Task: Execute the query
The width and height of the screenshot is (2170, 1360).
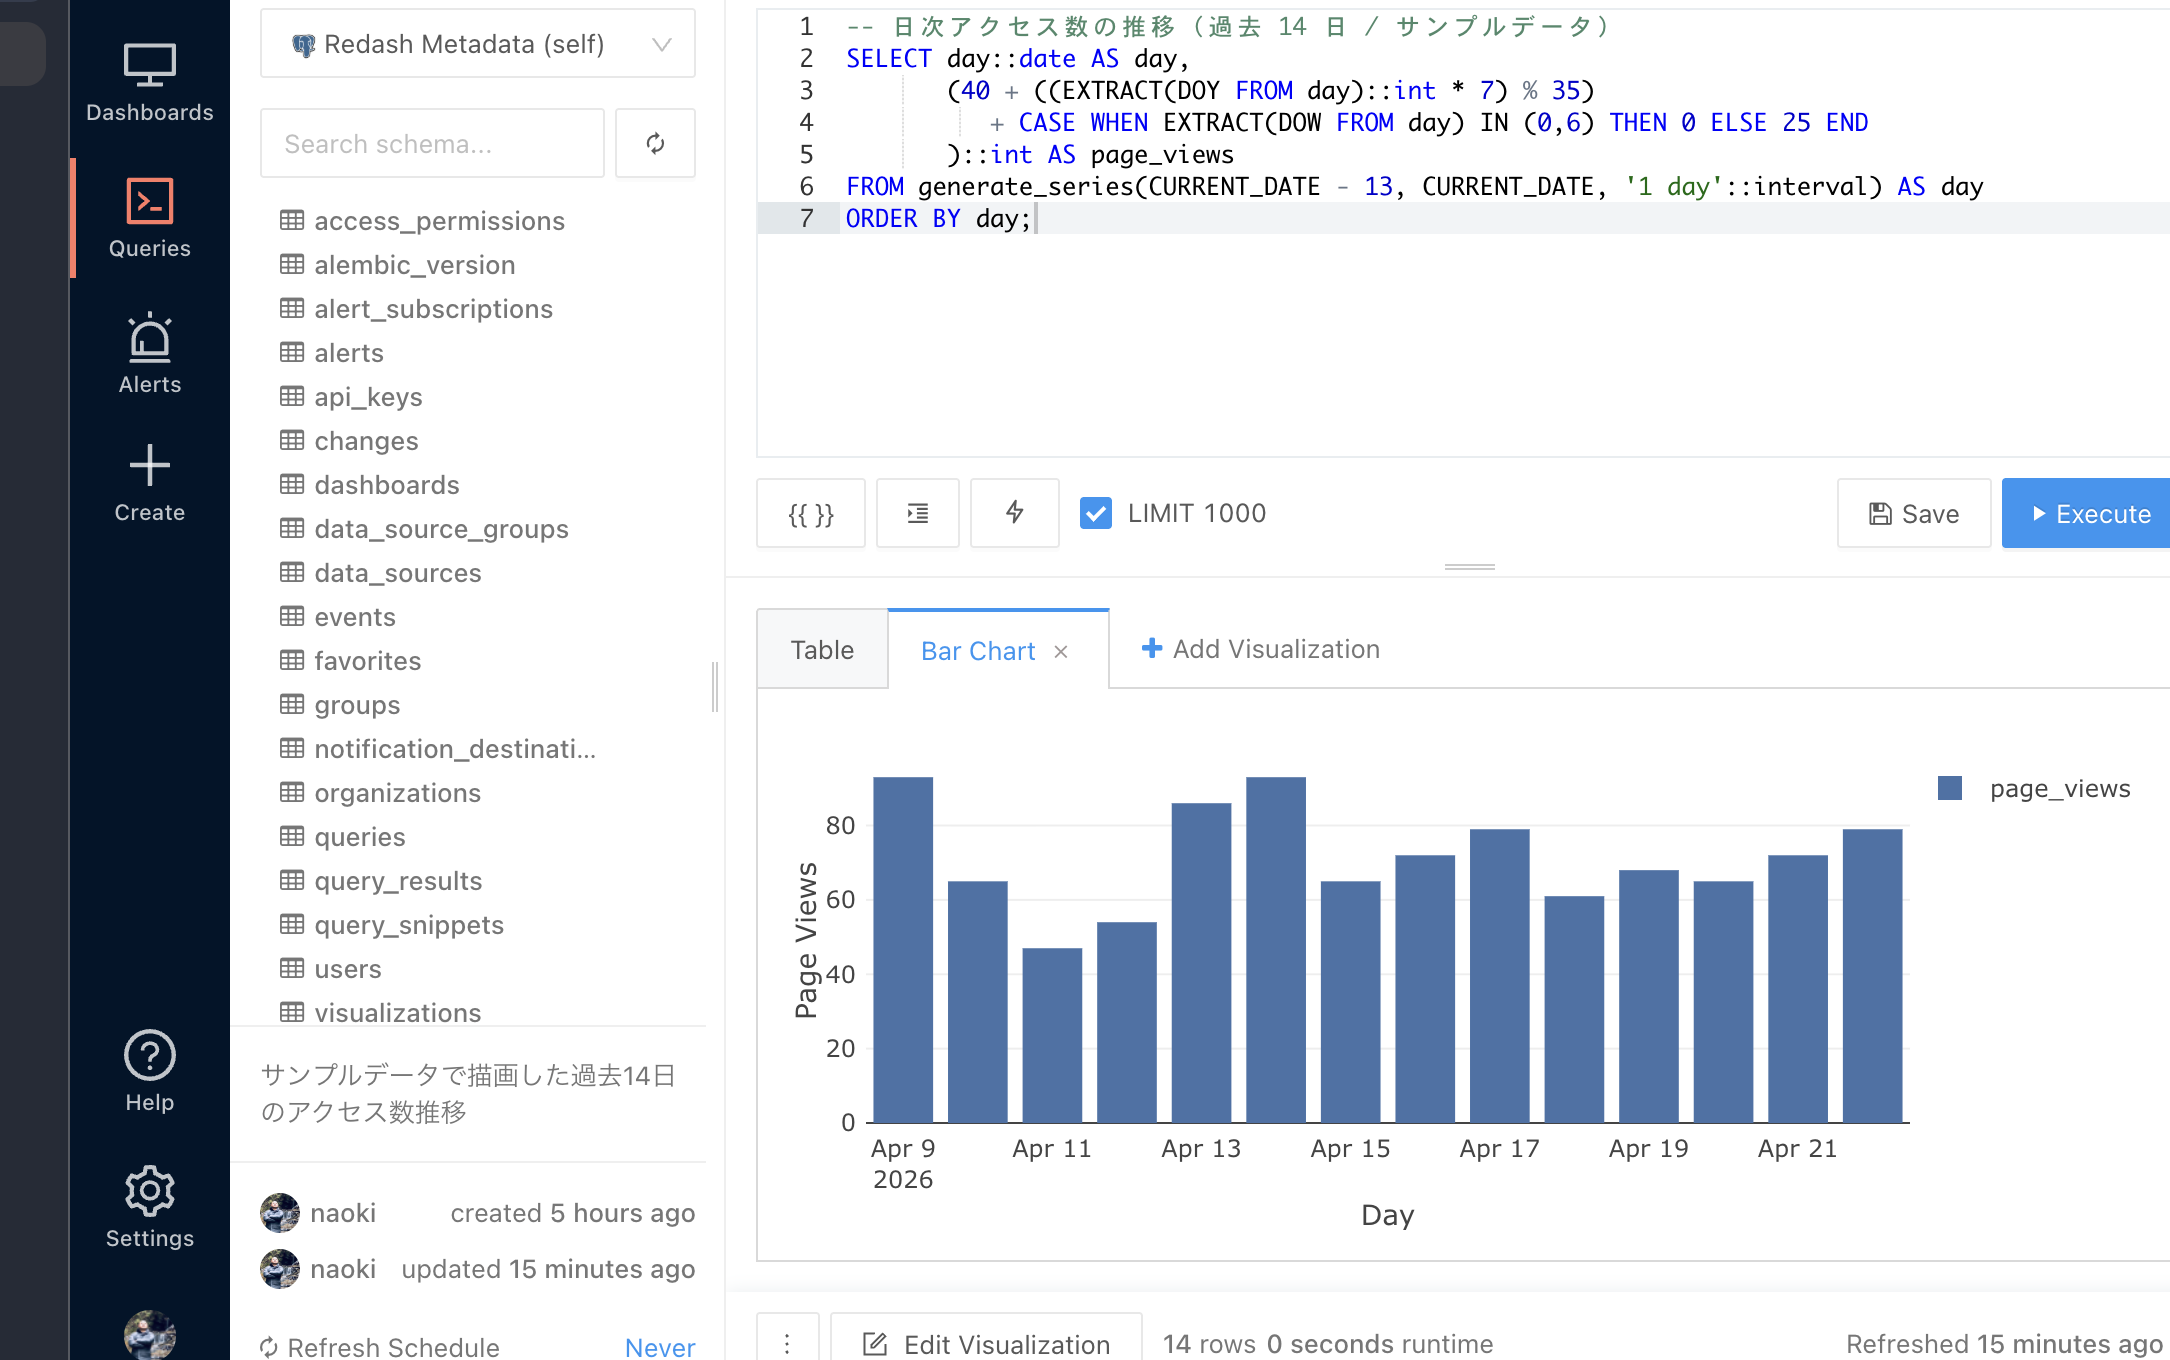Action: pos(2087,513)
